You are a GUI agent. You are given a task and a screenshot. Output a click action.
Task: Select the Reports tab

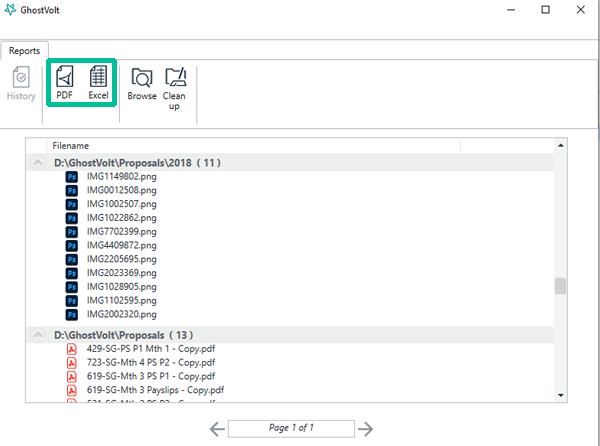click(x=24, y=50)
